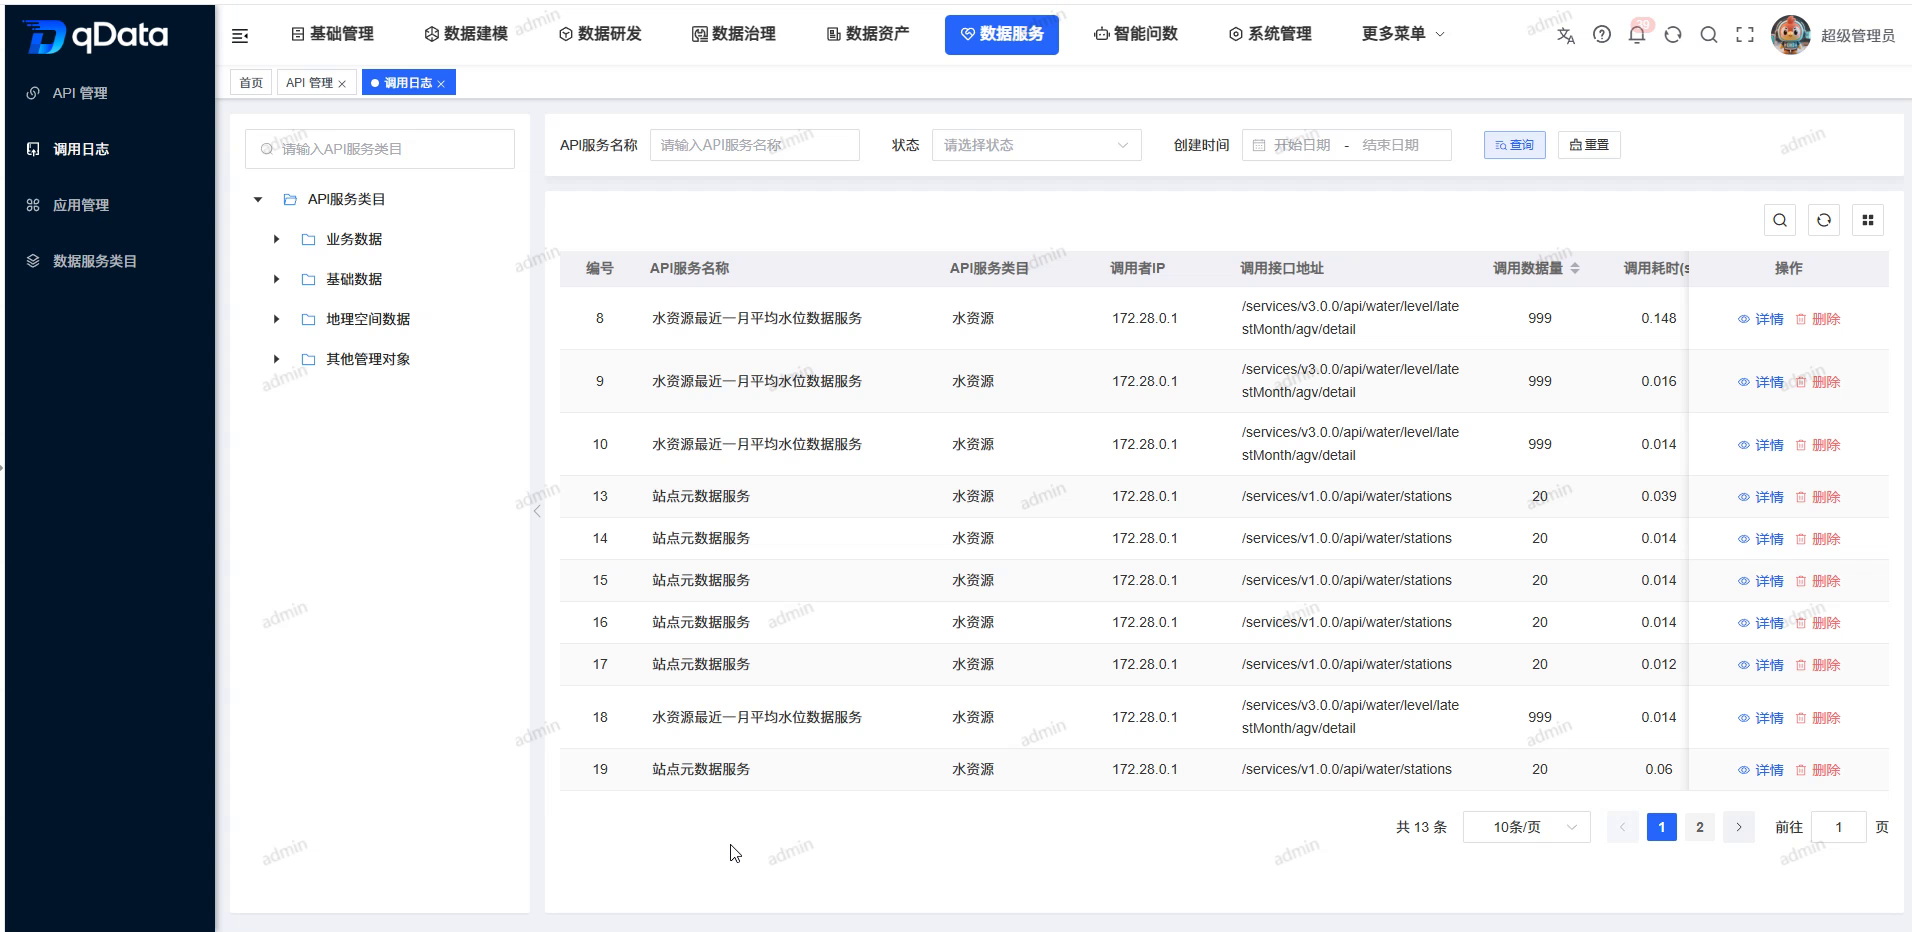Go to page 2 of results
Screen dimensions: 1912x932
(x=1700, y=827)
